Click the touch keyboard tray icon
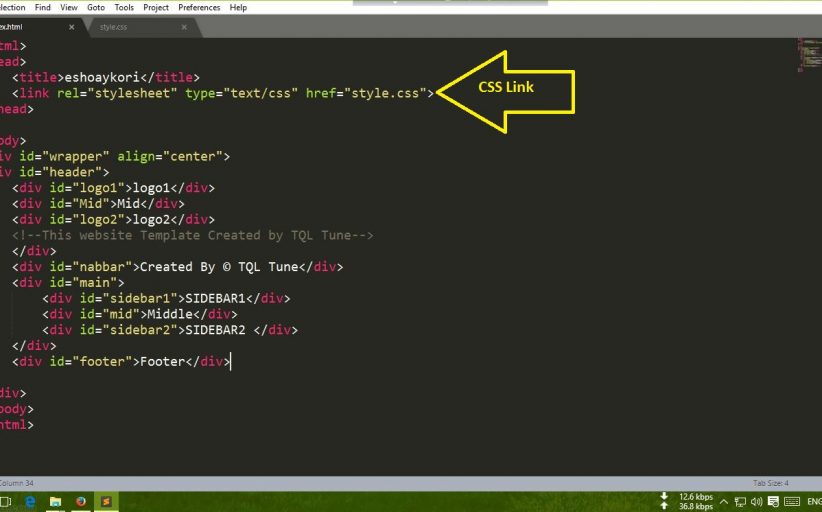 (x=791, y=501)
